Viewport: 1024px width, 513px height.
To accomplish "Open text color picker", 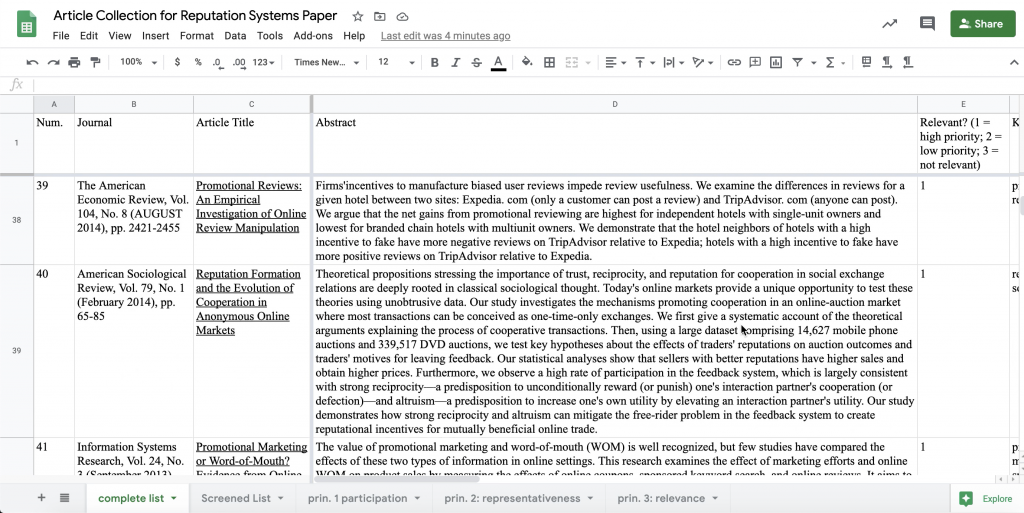I will [498, 62].
